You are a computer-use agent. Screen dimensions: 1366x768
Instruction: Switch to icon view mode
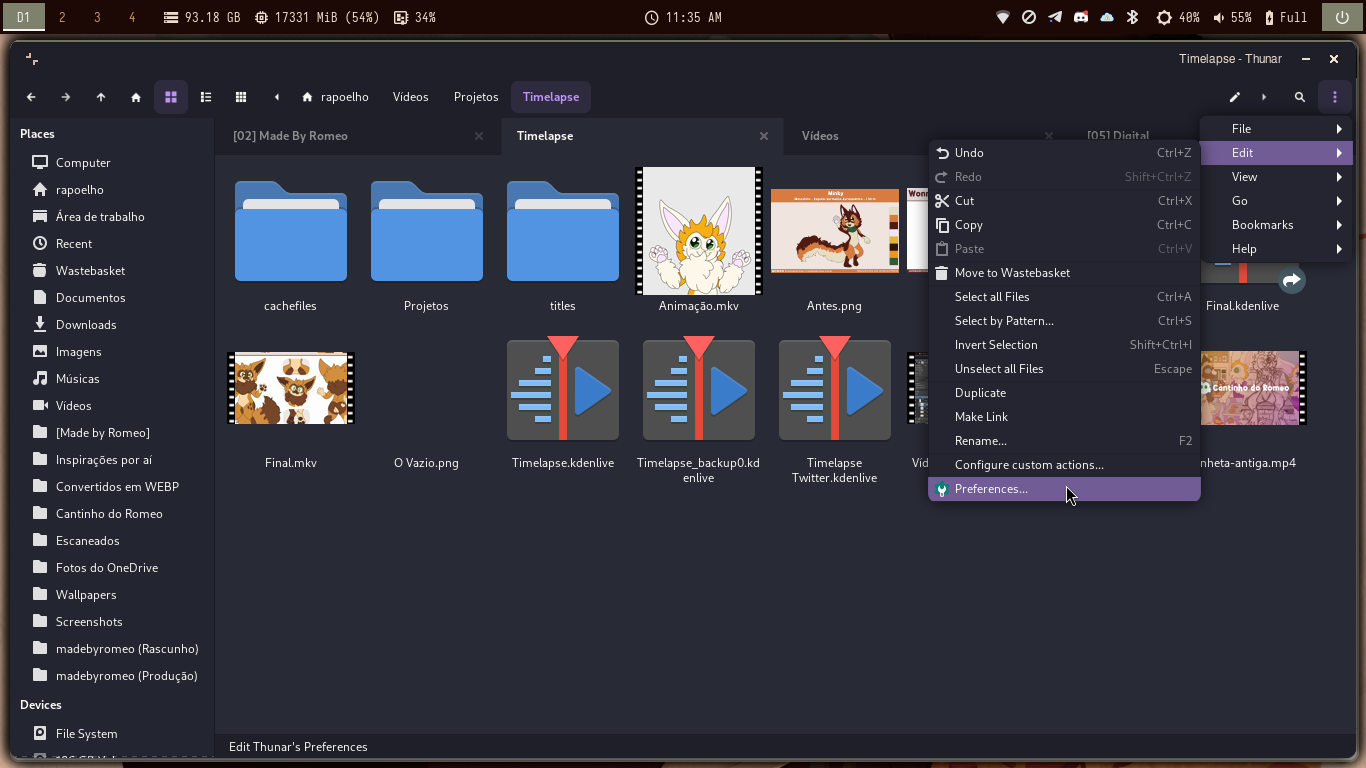coord(171,97)
